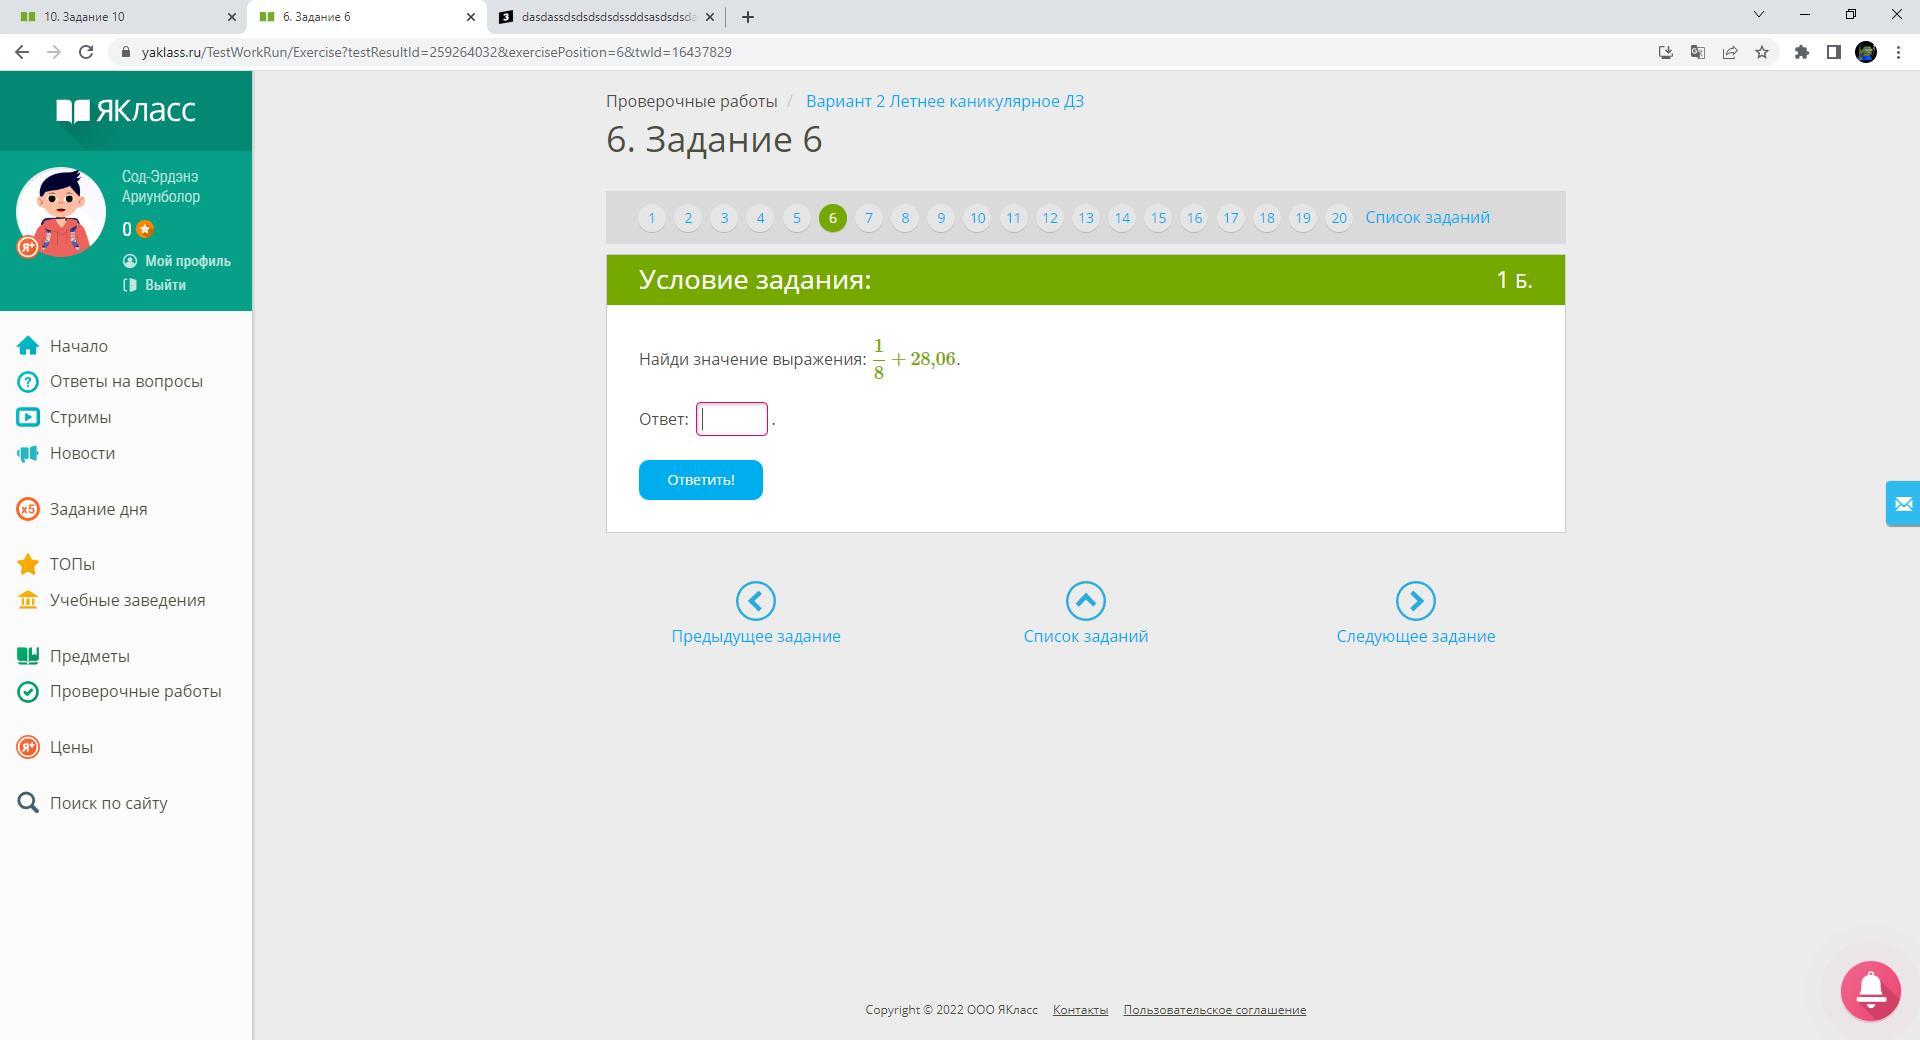Image resolution: width=1920 pixels, height=1040 pixels.
Task: Go to task number 10
Action: pyautogui.click(x=977, y=218)
